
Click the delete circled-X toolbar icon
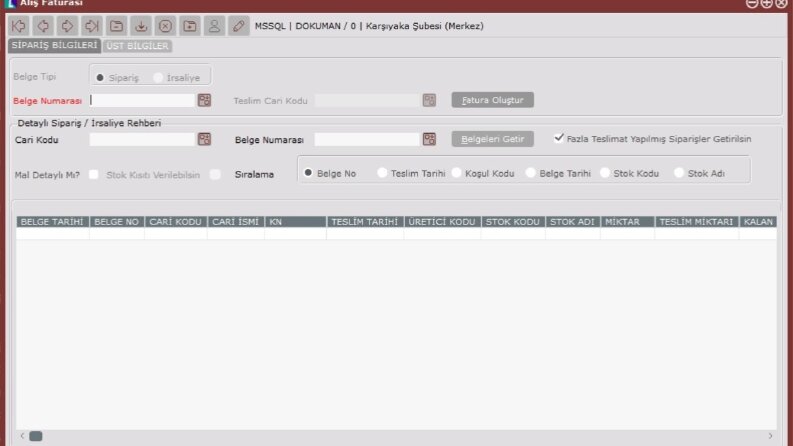[165, 26]
